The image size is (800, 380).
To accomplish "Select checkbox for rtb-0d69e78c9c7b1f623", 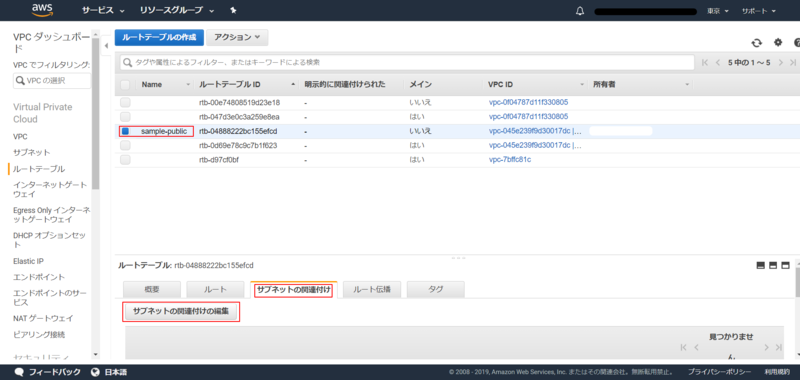I will click(125, 145).
